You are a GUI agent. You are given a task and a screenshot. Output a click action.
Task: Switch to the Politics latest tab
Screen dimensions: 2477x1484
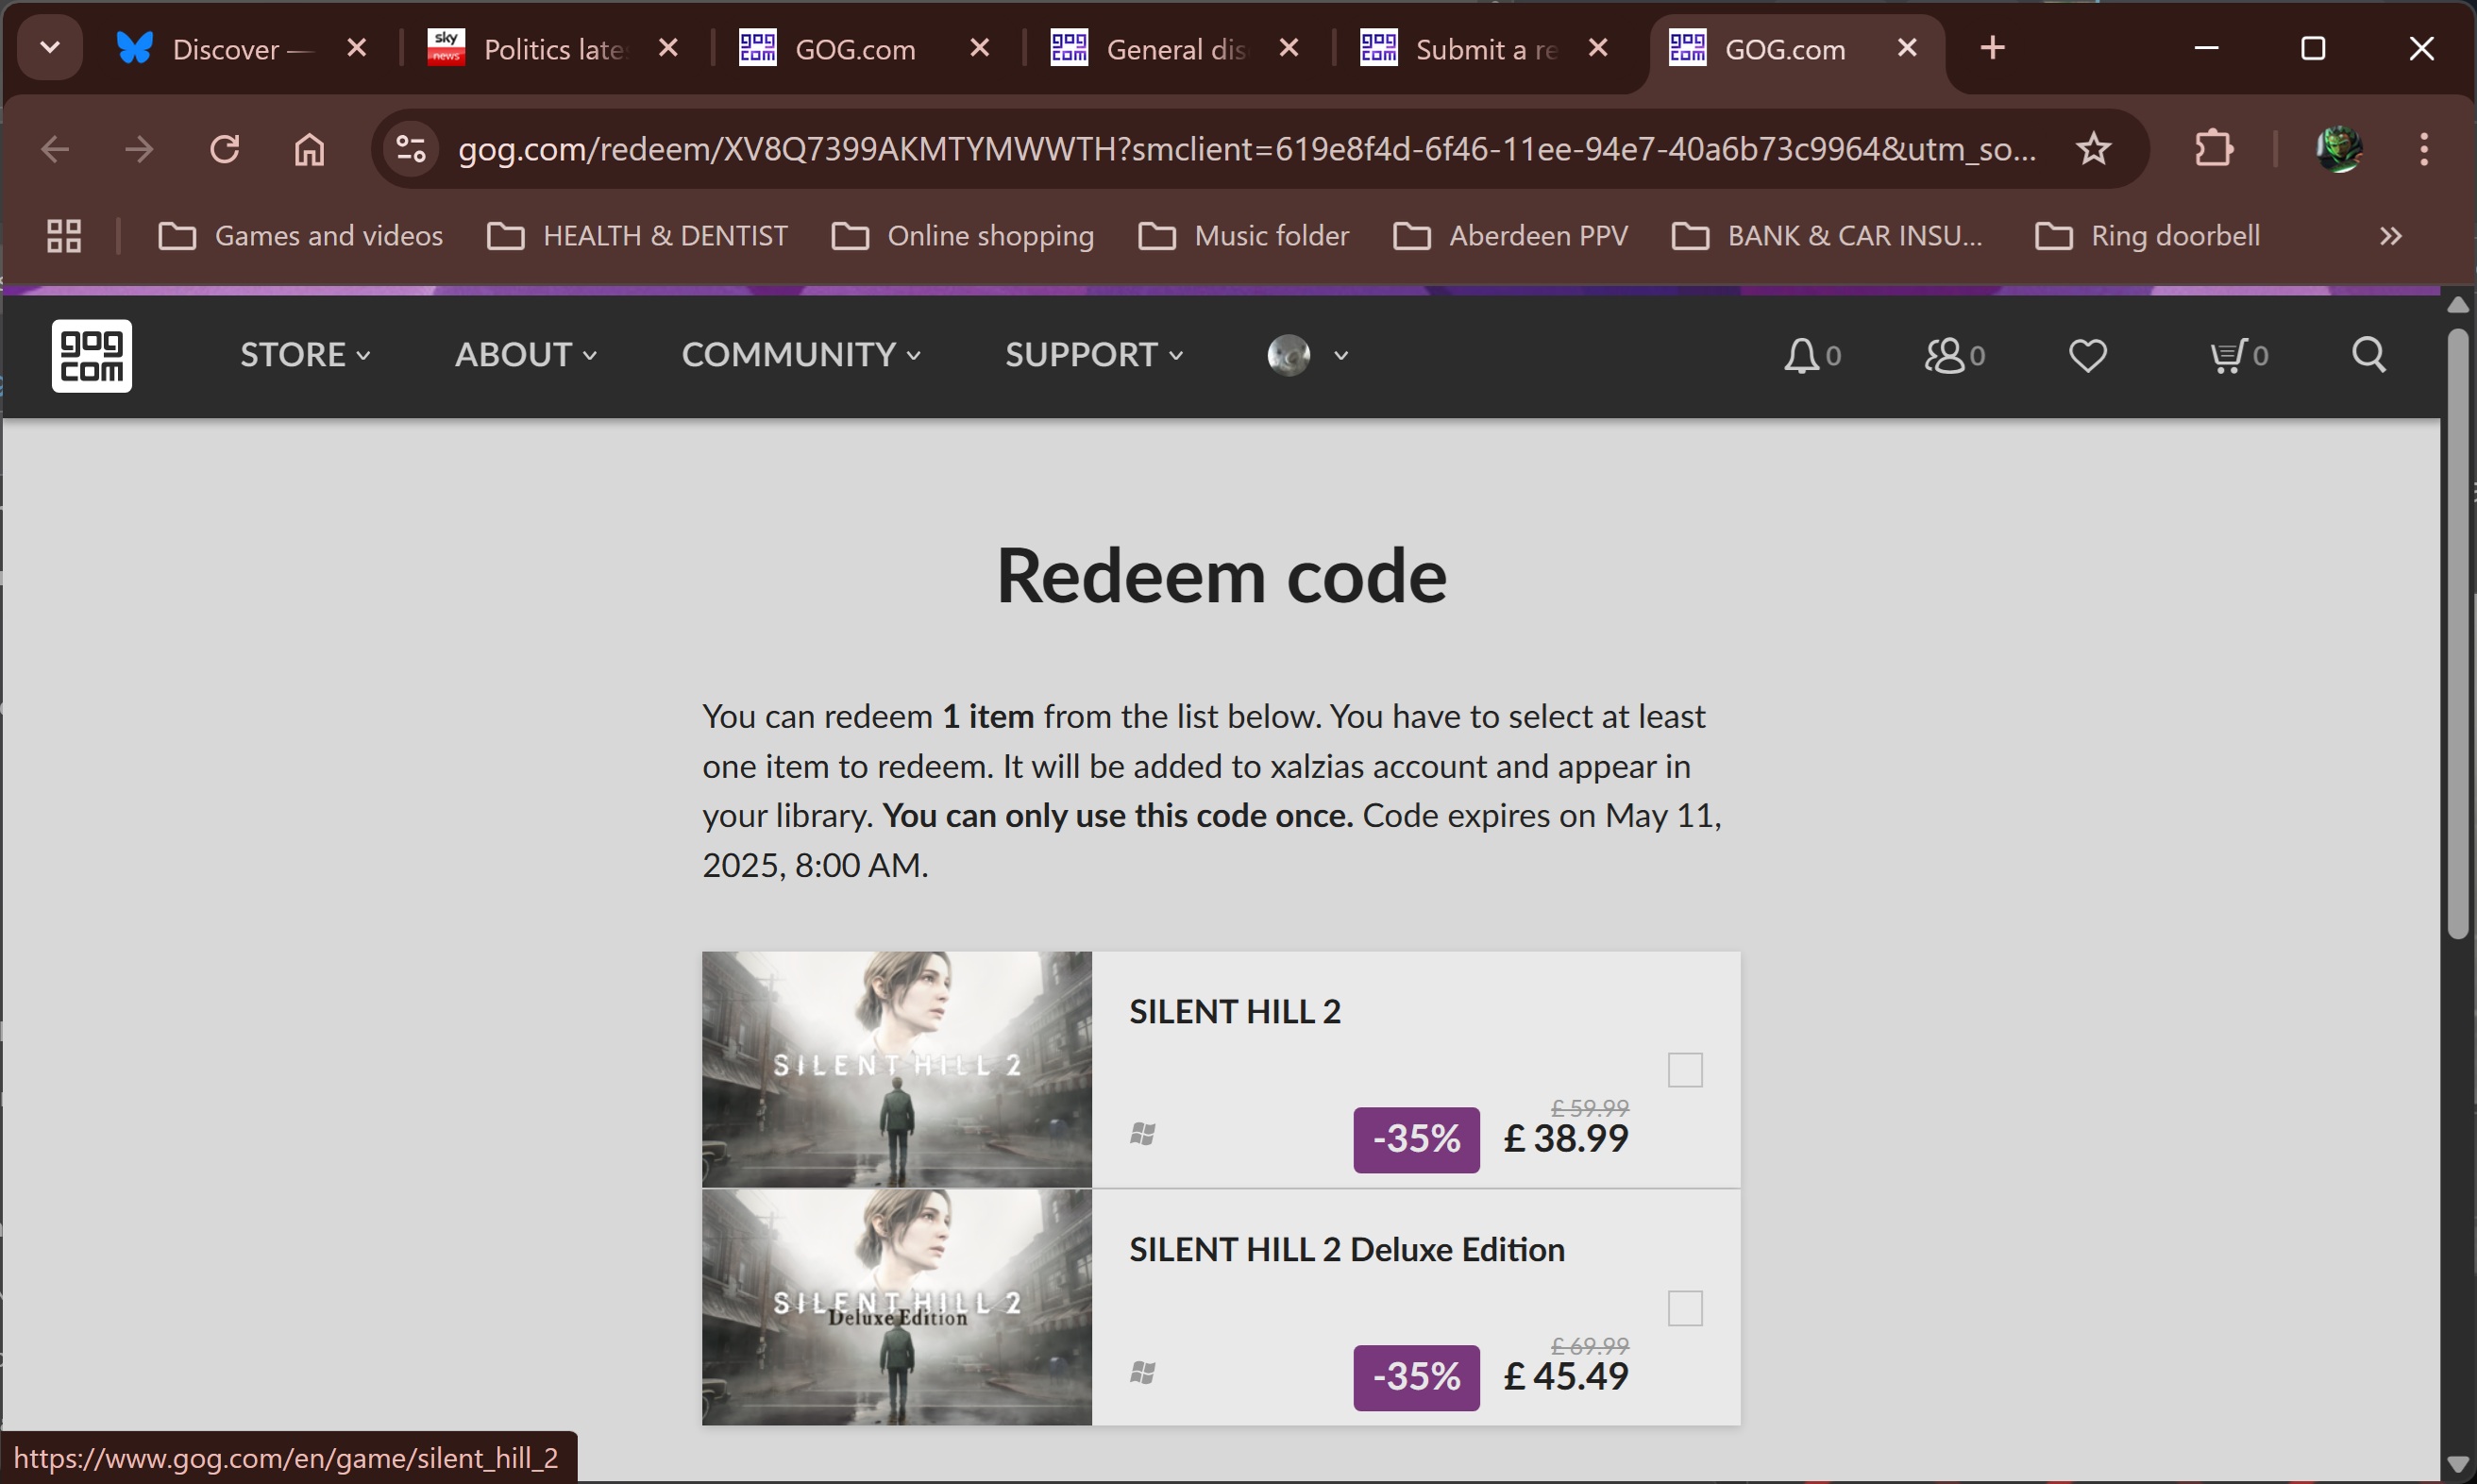[x=553, y=49]
